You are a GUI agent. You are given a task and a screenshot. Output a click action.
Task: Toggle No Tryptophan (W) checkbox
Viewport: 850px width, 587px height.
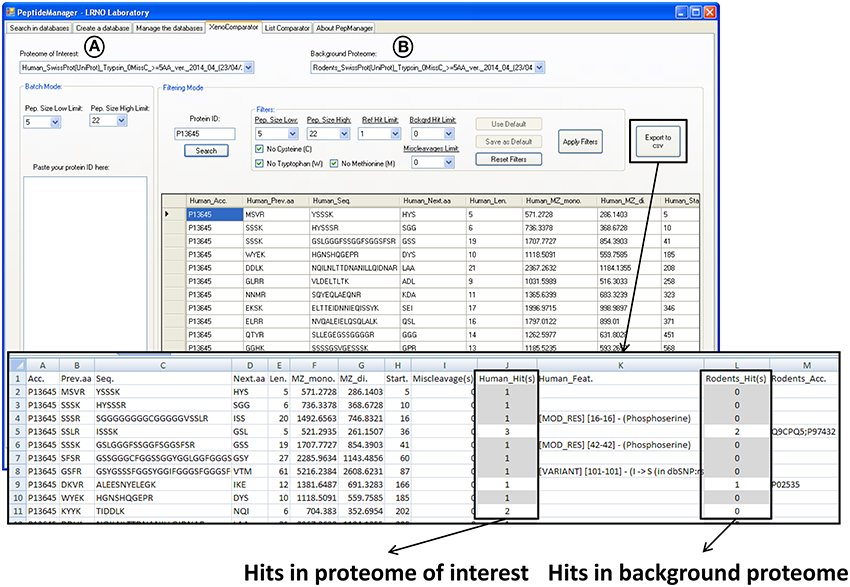click(x=259, y=164)
